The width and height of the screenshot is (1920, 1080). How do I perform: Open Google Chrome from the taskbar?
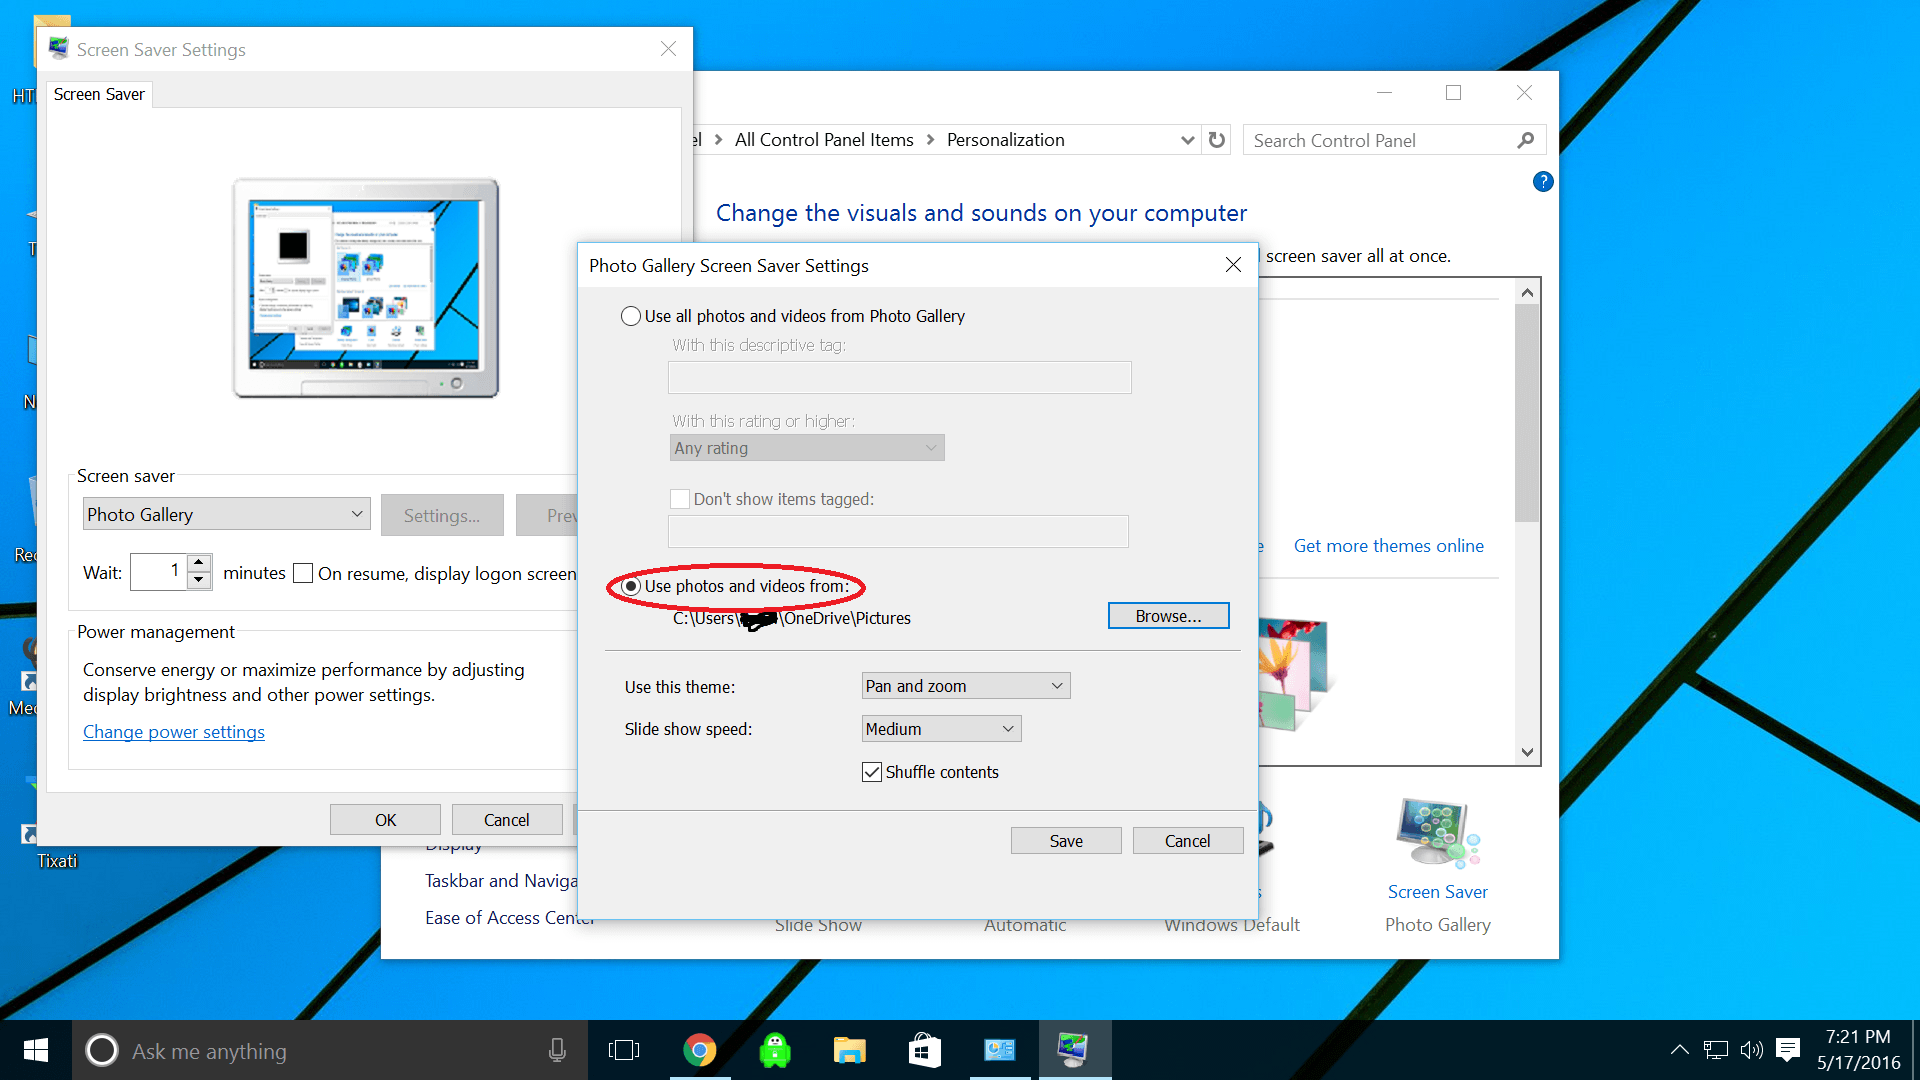[699, 1050]
